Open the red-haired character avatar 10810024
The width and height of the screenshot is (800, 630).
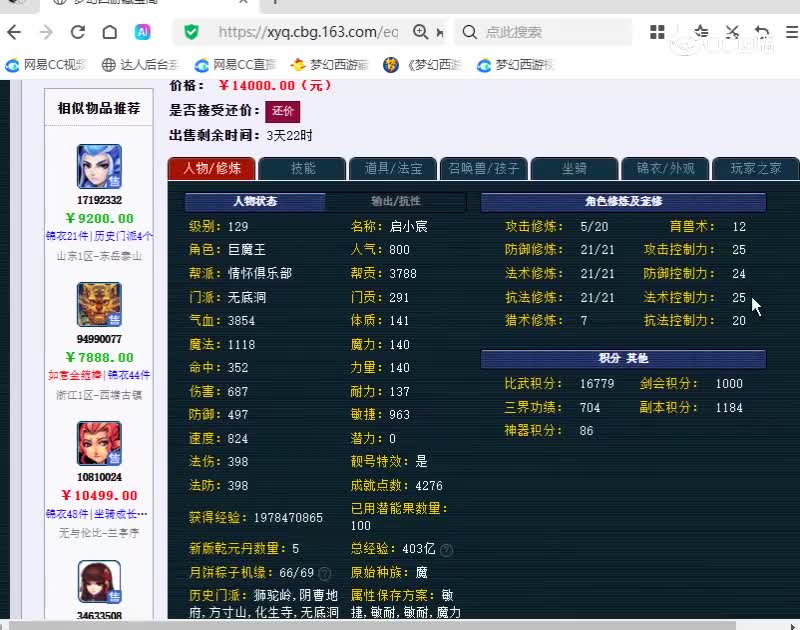[99, 443]
